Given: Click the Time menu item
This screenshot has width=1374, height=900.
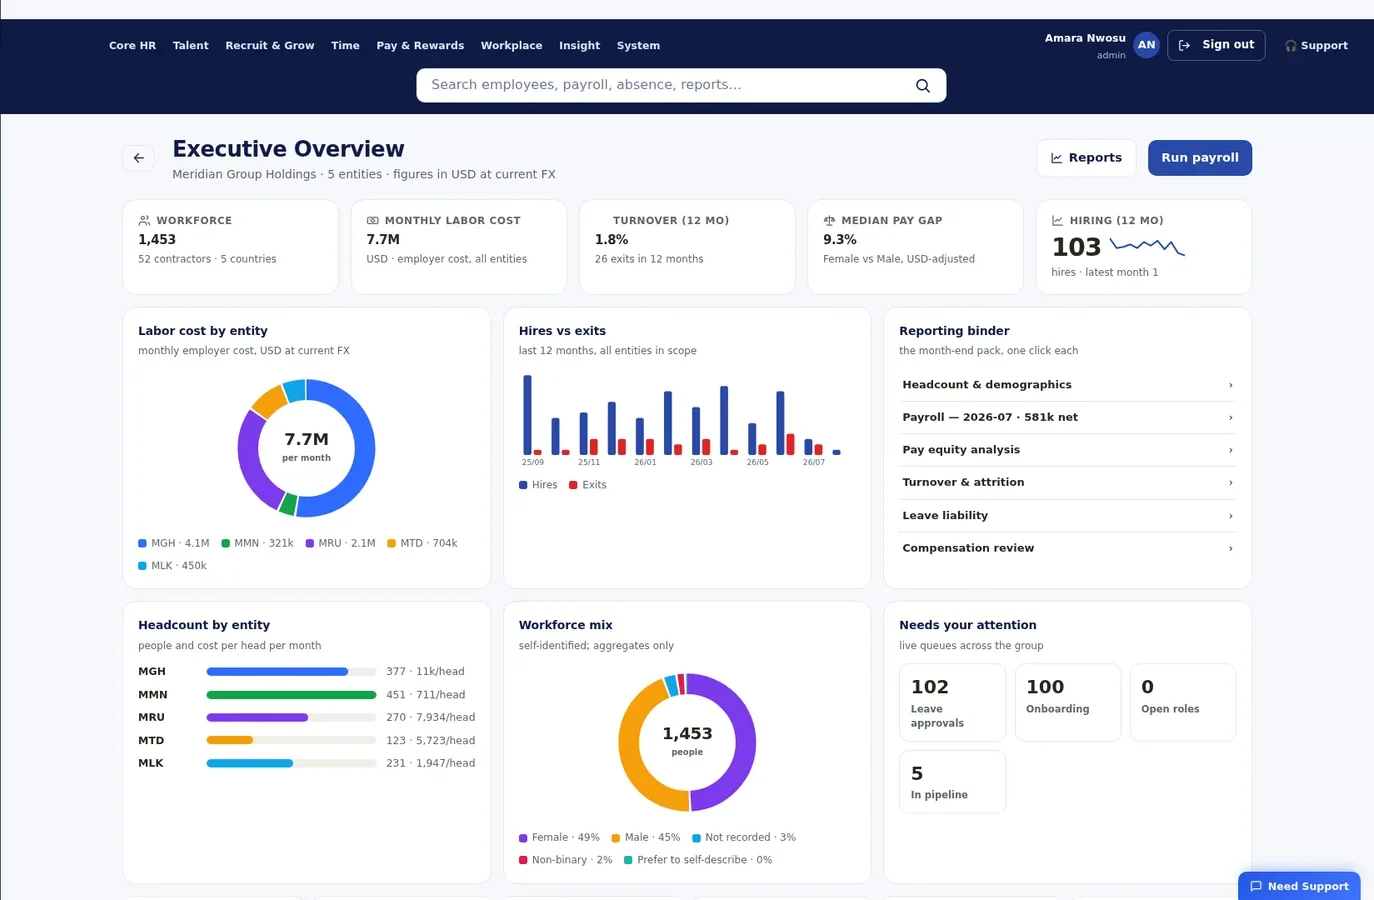Looking at the screenshot, I should (x=345, y=46).
